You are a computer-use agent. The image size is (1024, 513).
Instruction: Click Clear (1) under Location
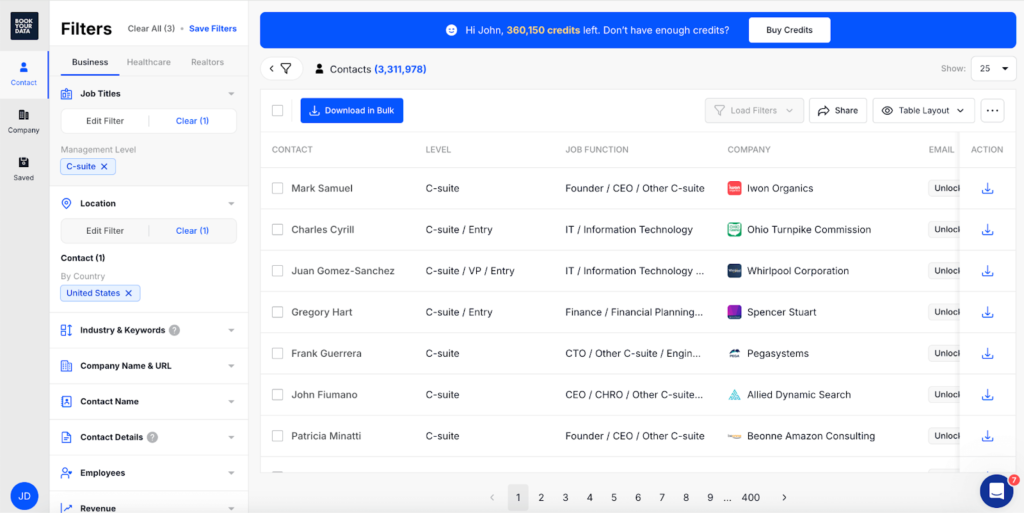point(193,230)
